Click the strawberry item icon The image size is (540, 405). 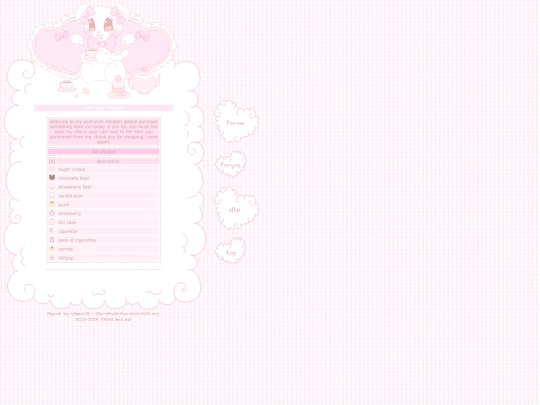pyautogui.click(x=52, y=213)
